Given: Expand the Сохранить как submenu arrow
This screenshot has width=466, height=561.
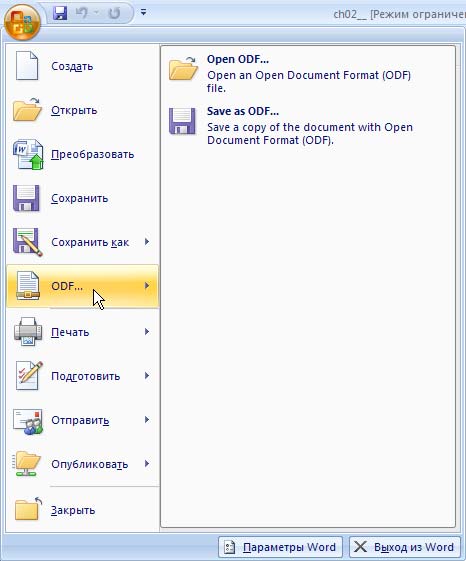Looking at the screenshot, I should (x=147, y=242).
